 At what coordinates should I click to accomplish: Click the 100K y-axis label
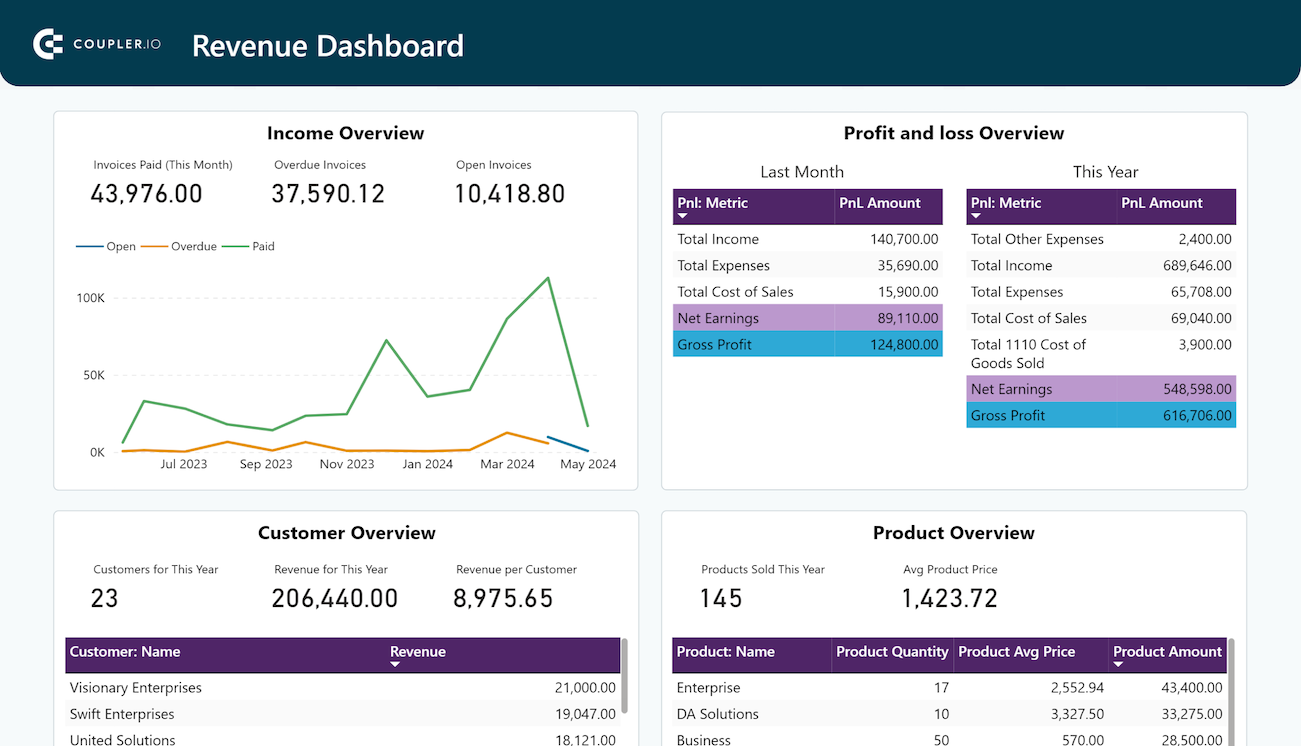90,298
